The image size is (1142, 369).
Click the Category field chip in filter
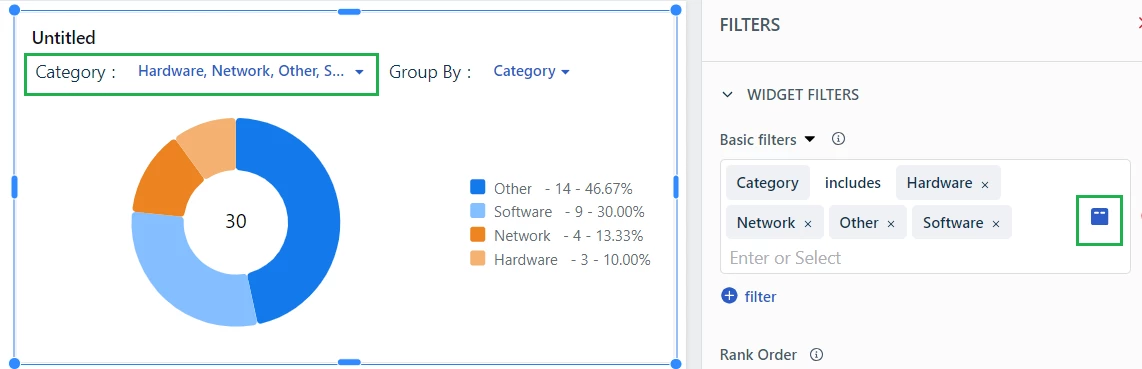coord(768,183)
